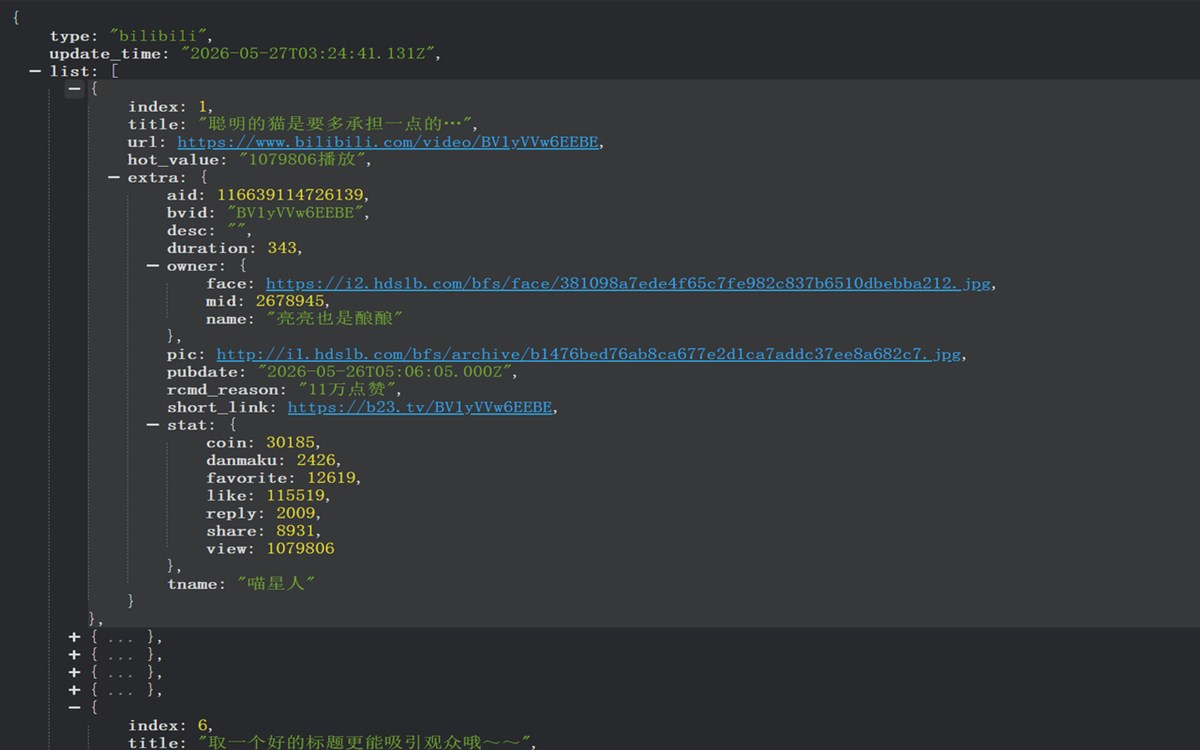Screen dimensions: 1200x750
Task: Click the bvid value "BV1yVVw6EEBE"
Action: (x=297, y=213)
